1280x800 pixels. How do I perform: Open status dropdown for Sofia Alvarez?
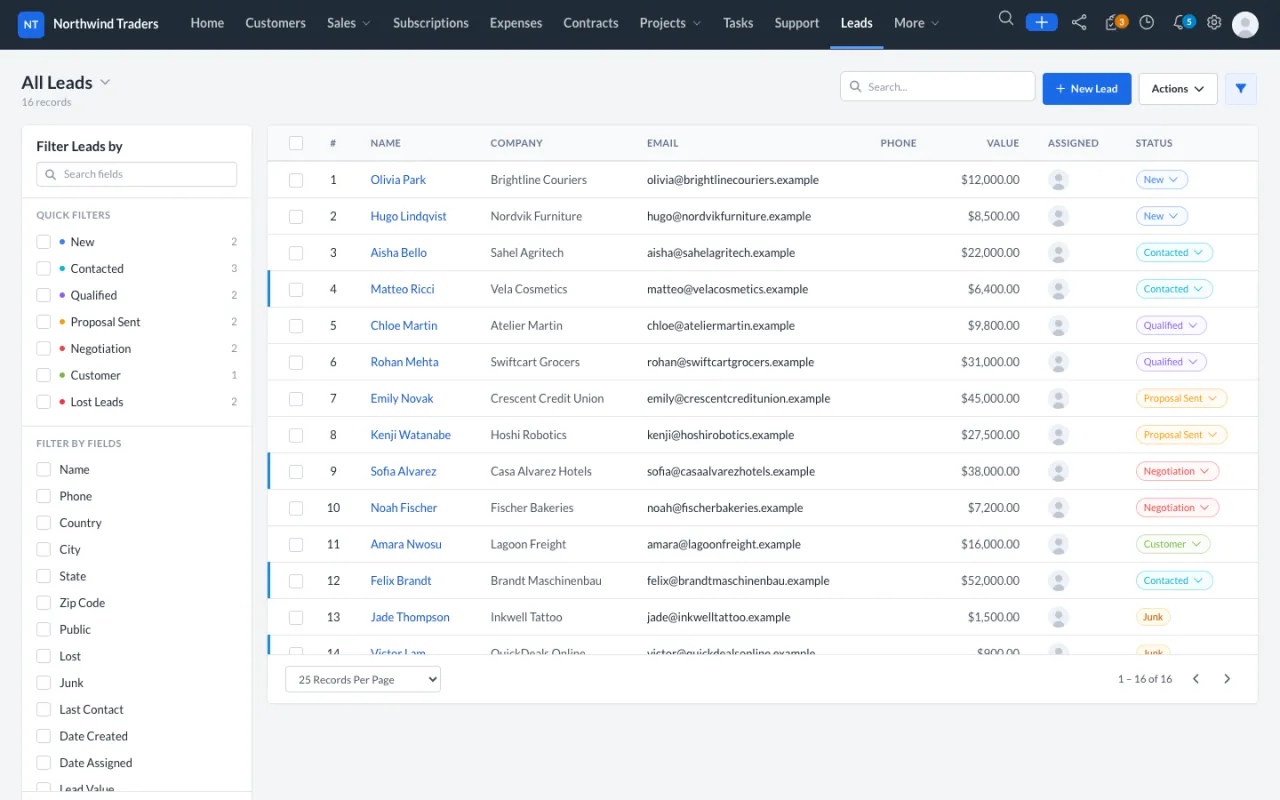point(1177,471)
